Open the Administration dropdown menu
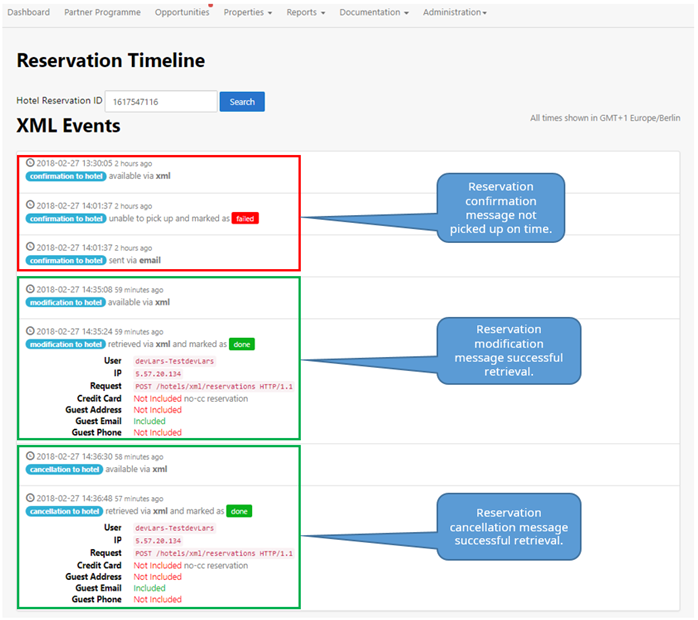698x620 pixels. point(454,13)
